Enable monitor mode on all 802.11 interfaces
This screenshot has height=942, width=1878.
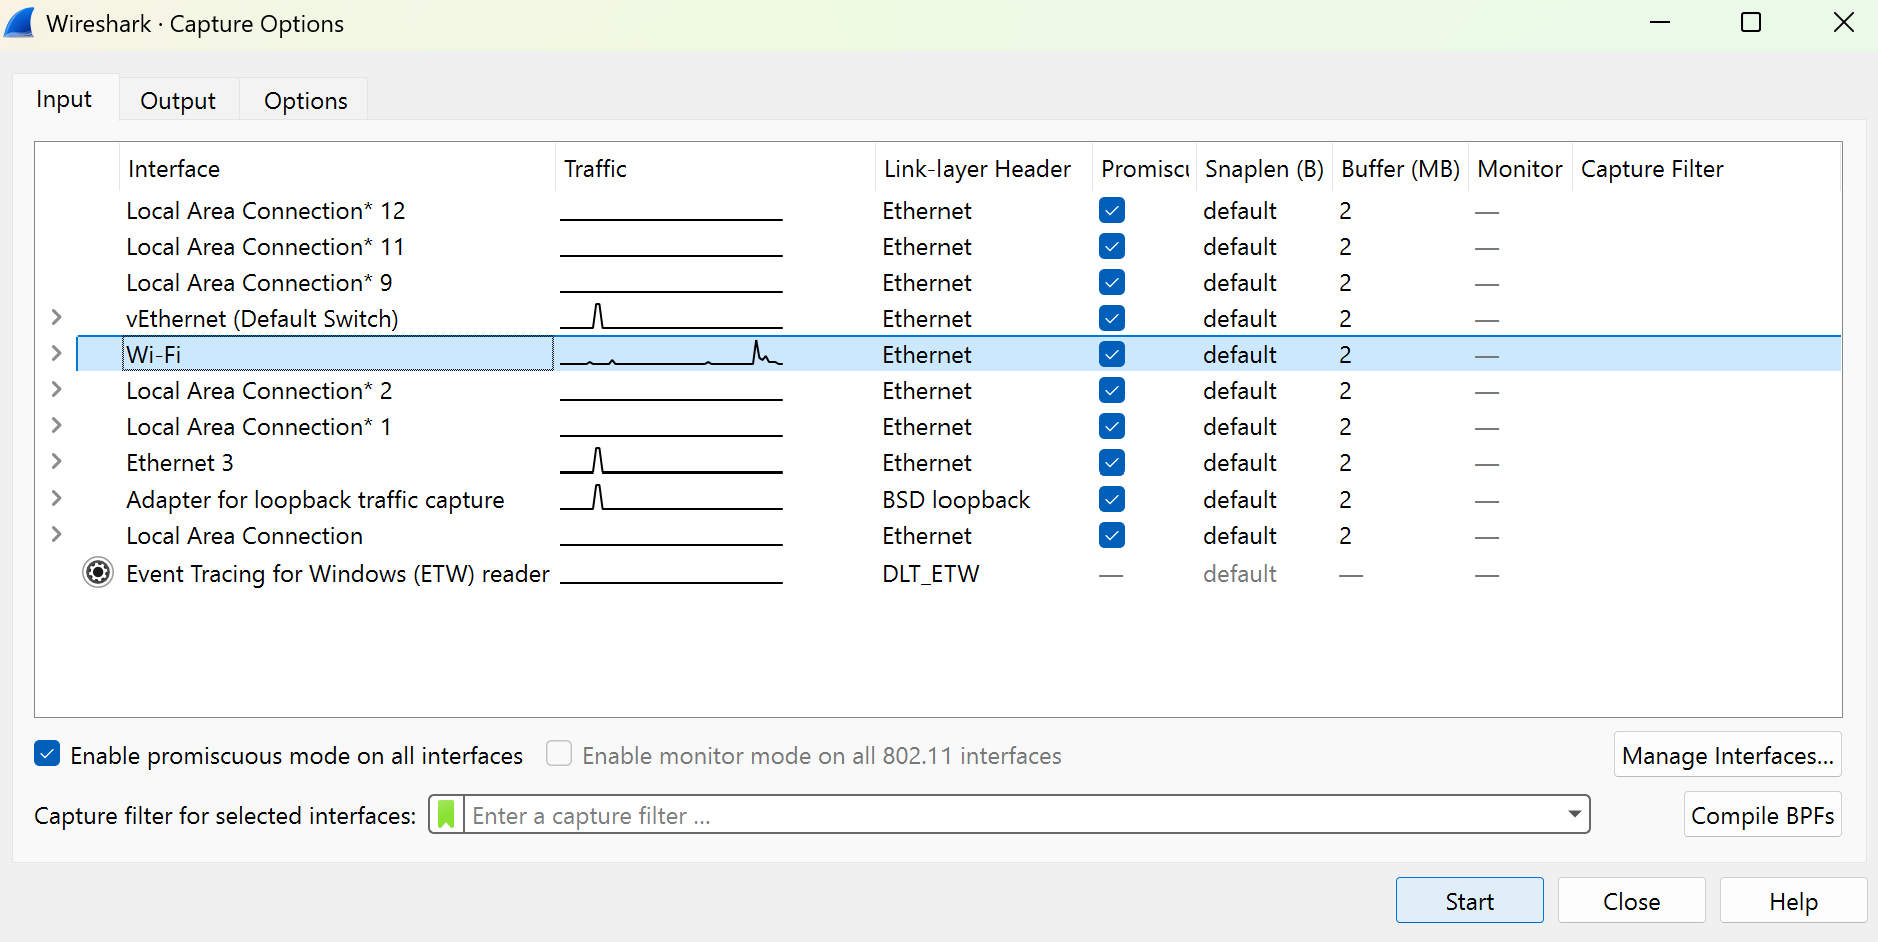pyautogui.click(x=559, y=754)
